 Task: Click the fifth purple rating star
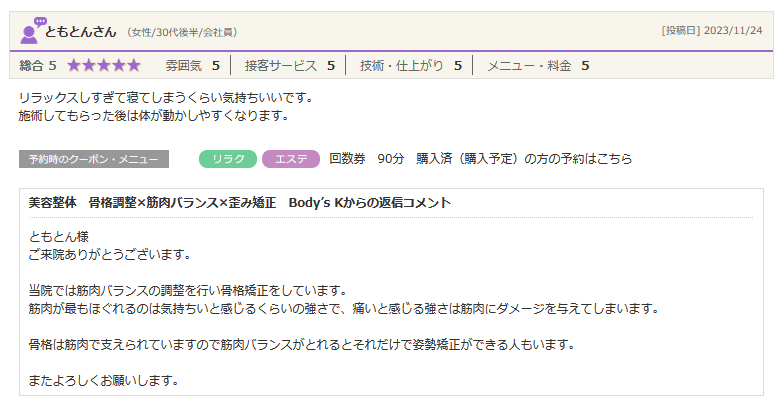(x=133, y=66)
